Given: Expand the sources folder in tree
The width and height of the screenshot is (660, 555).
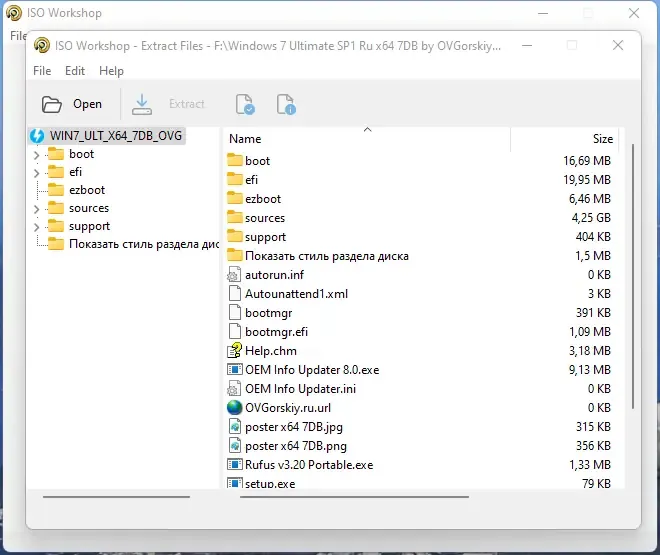Looking at the screenshot, I should point(37,209).
